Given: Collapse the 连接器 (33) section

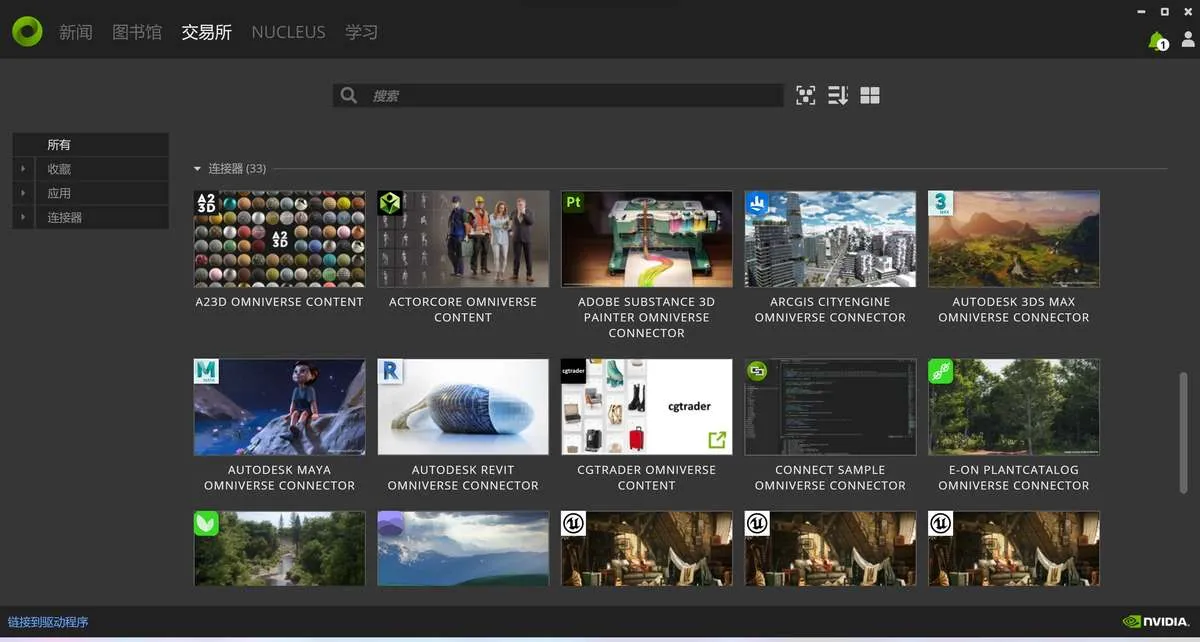Looking at the screenshot, I should [x=198, y=169].
